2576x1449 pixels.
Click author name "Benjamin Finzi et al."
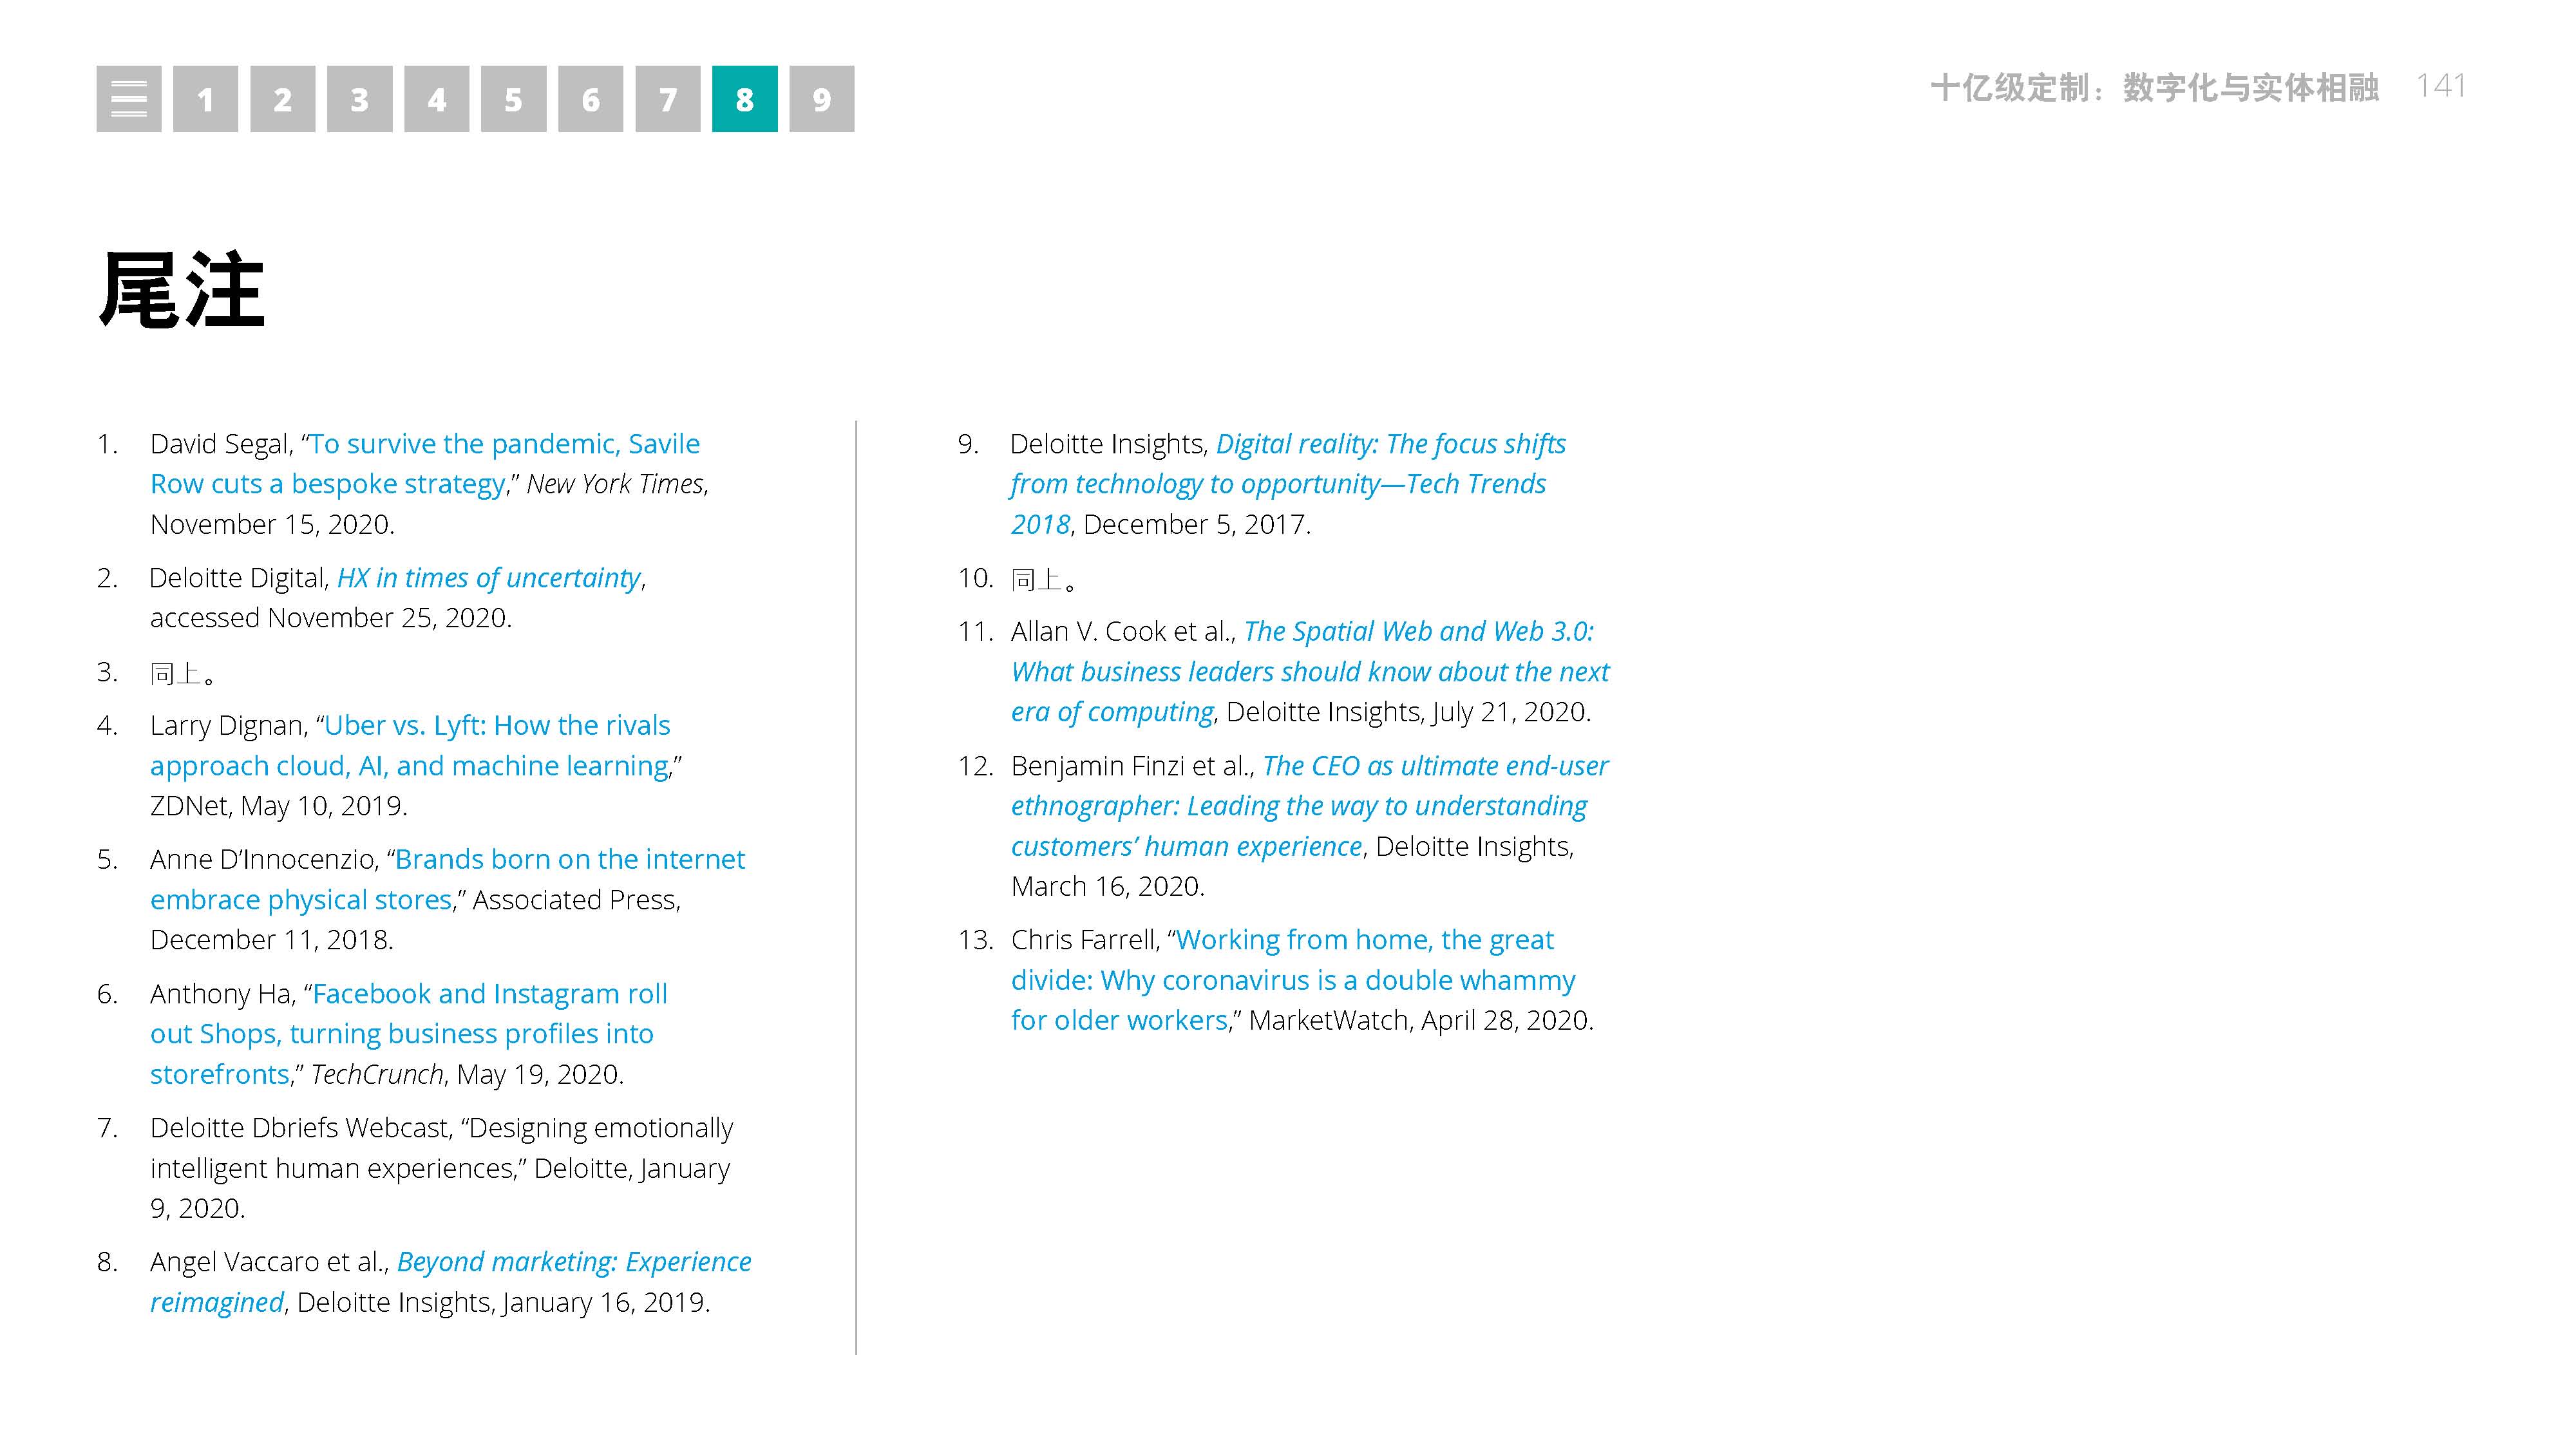tap(1133, 766)
